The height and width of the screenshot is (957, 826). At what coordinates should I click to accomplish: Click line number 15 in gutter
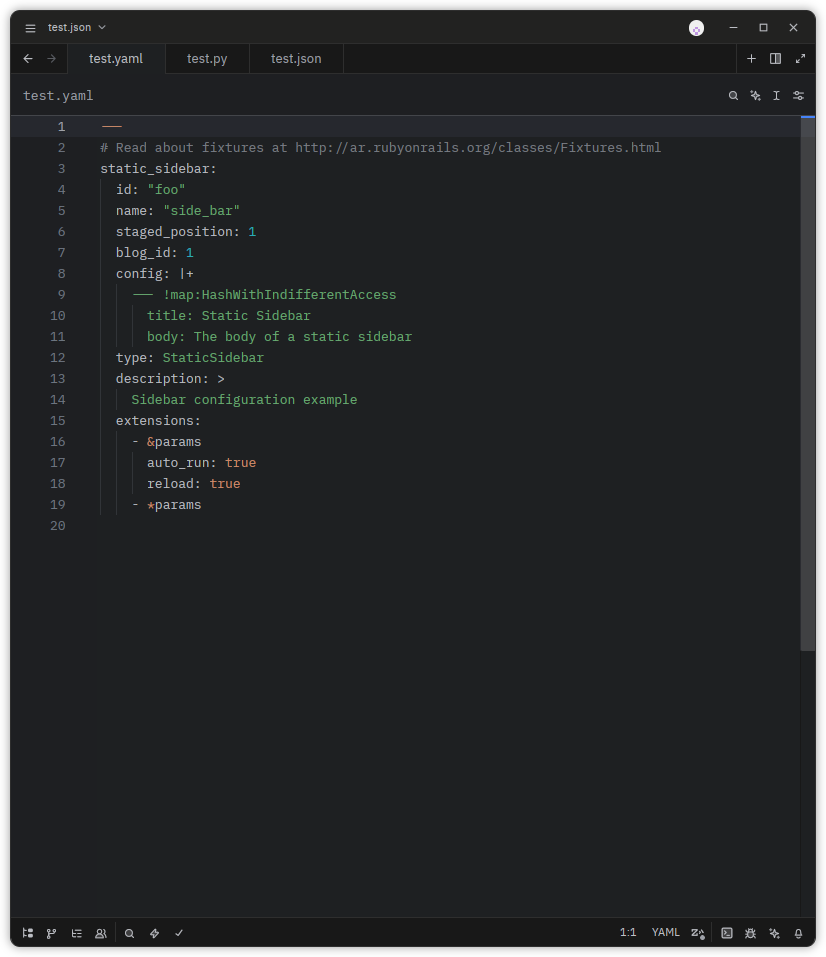click(57, 421)
